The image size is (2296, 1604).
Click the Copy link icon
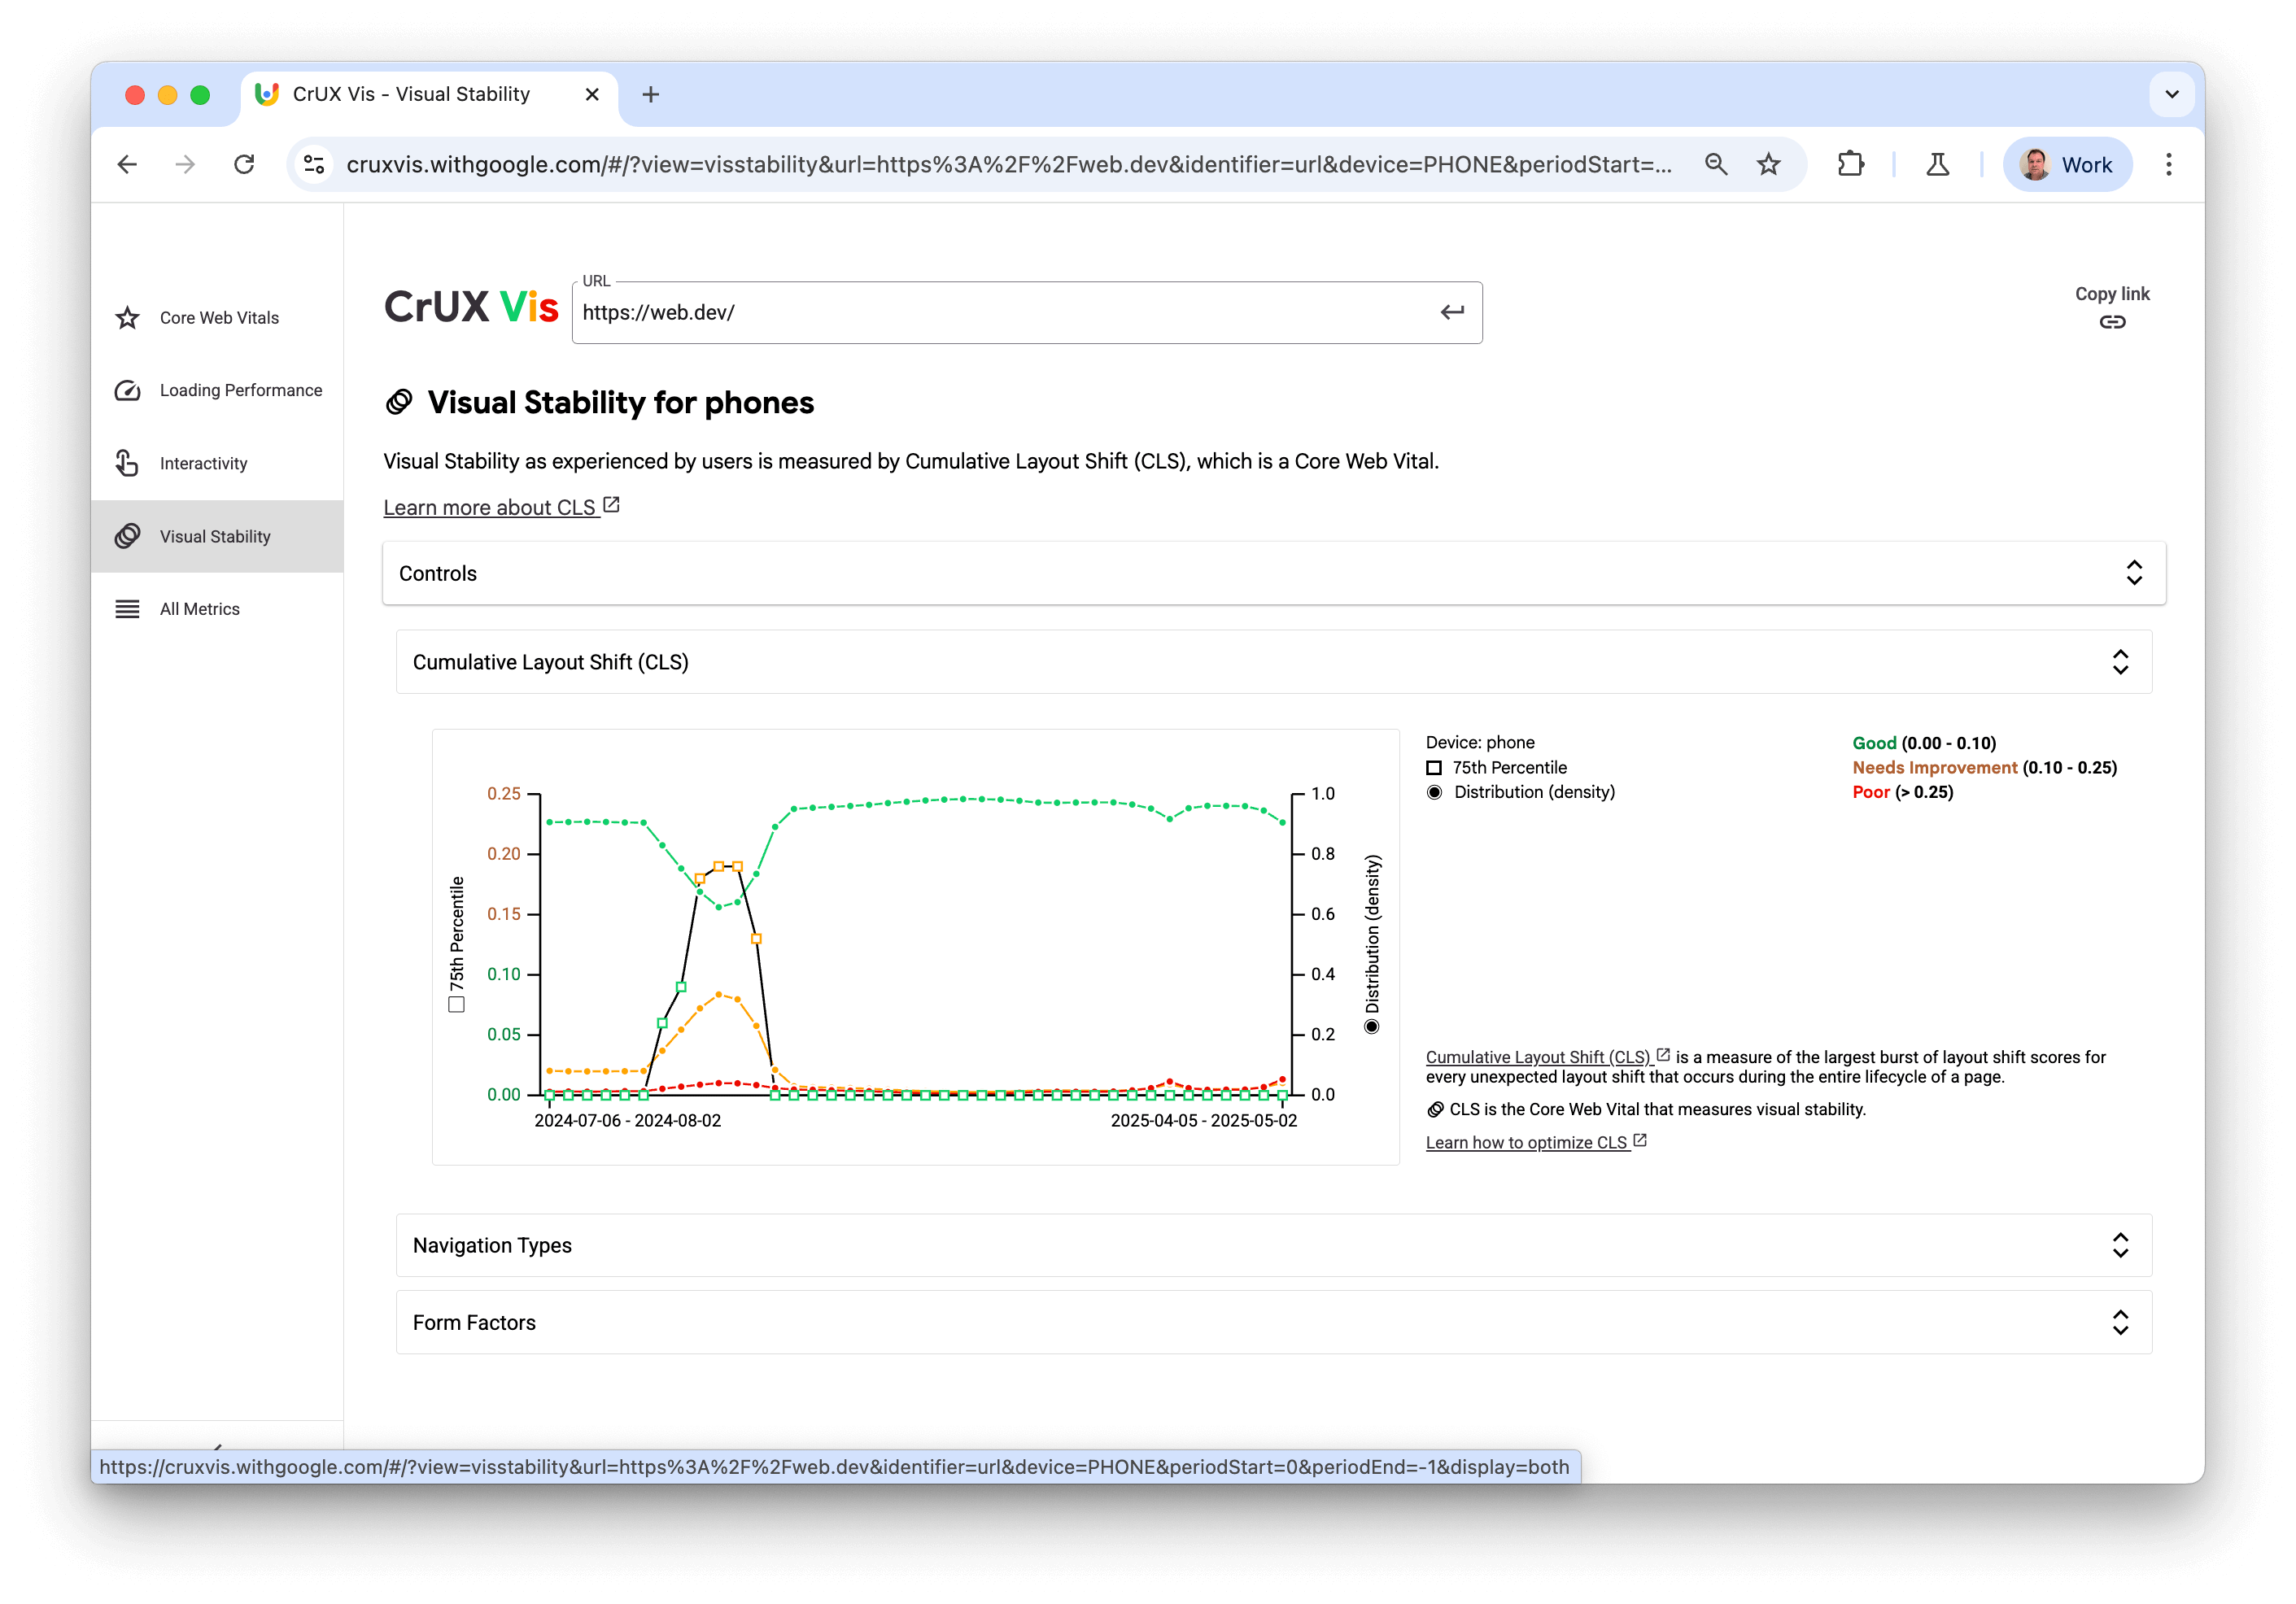(x=2112, y=322)
